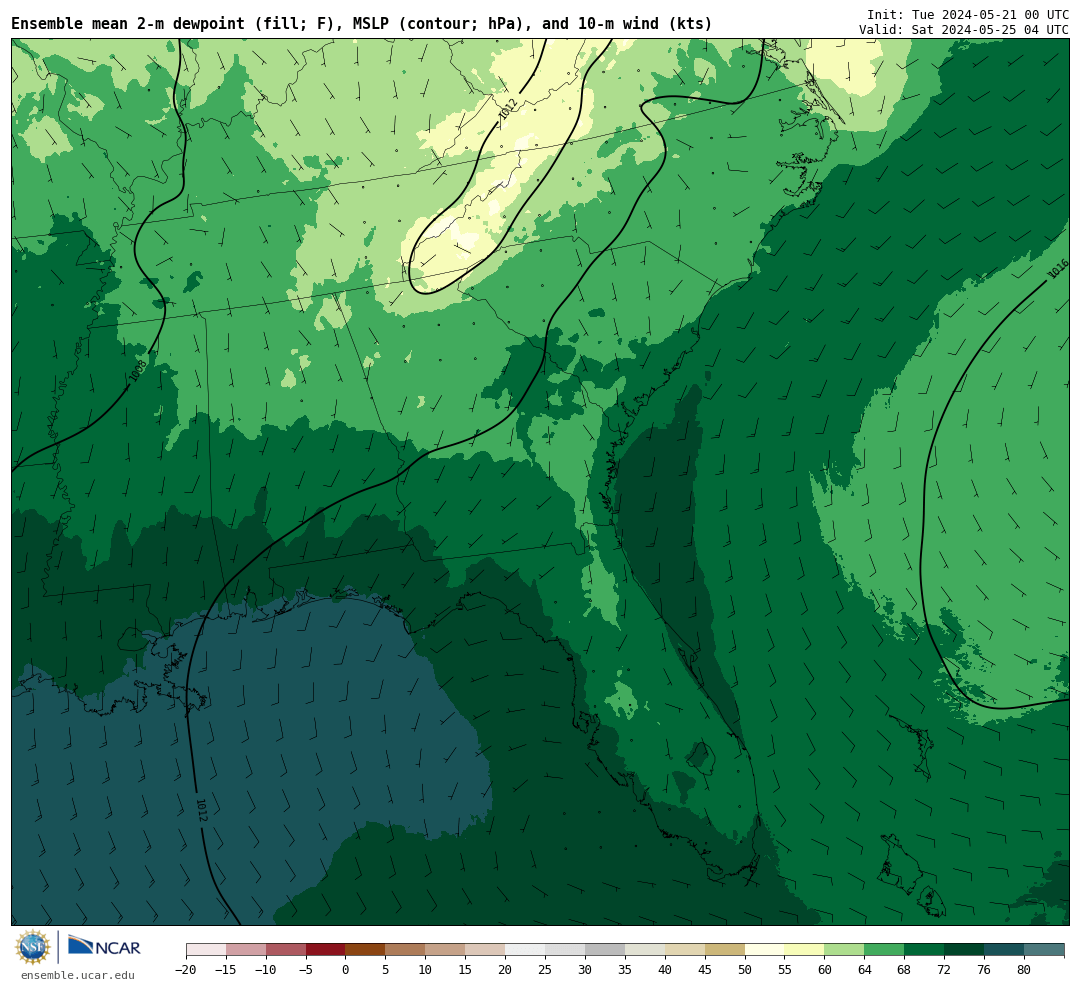Image resolution: width=1080 pixels, height=988 pixels.
Task: Click the −20 colorbar tick label
Action: 186,969
